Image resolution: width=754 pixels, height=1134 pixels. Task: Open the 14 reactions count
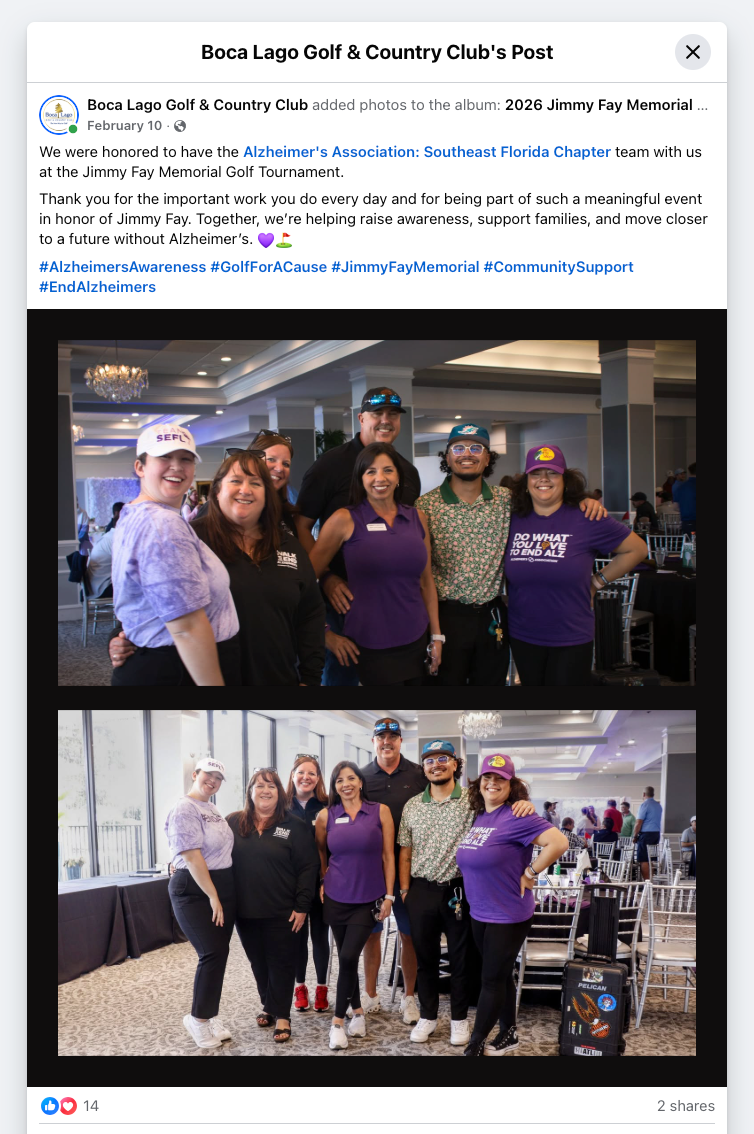91,1106
